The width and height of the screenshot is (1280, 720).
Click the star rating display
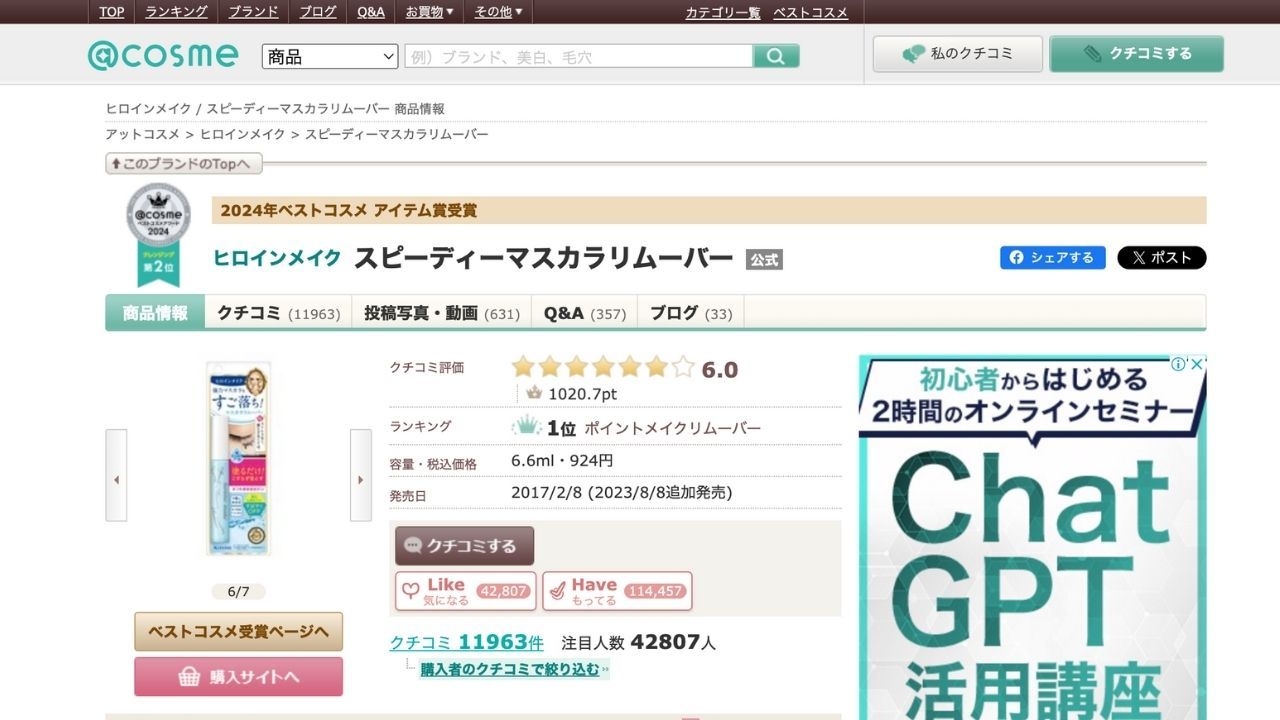pos(603,367)
